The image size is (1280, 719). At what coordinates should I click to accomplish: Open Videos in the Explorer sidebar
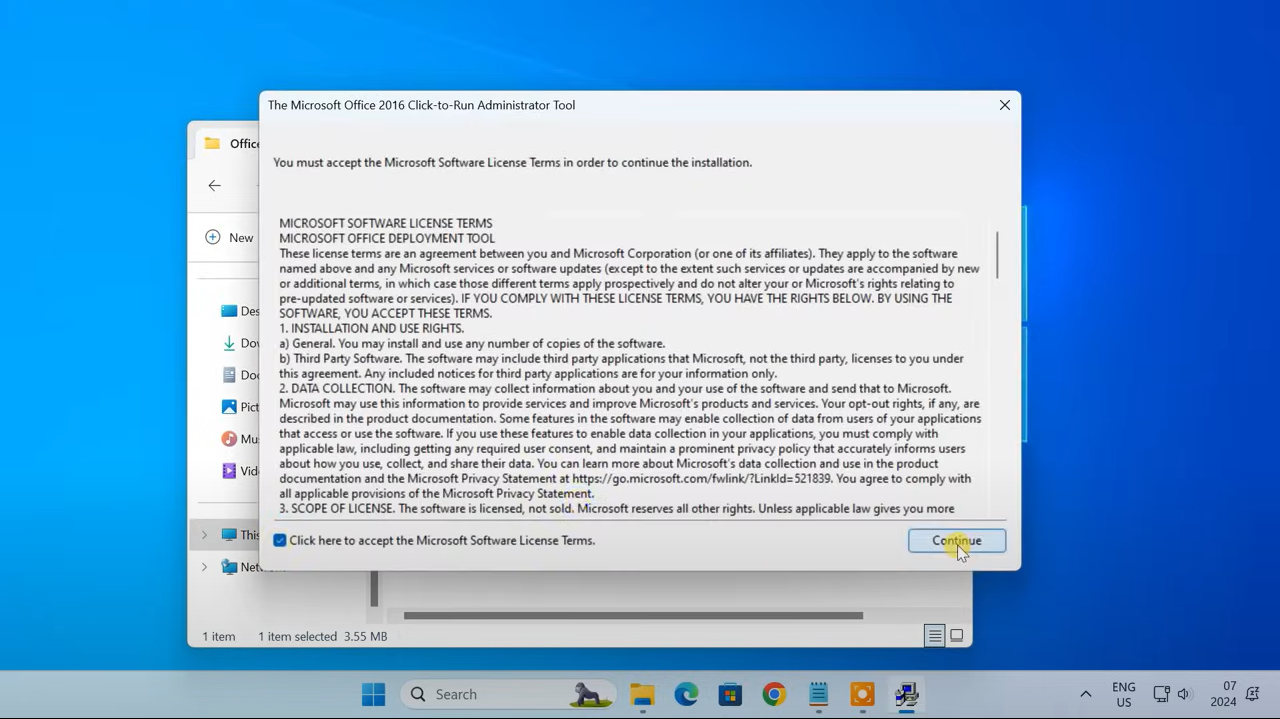point(240,471)
